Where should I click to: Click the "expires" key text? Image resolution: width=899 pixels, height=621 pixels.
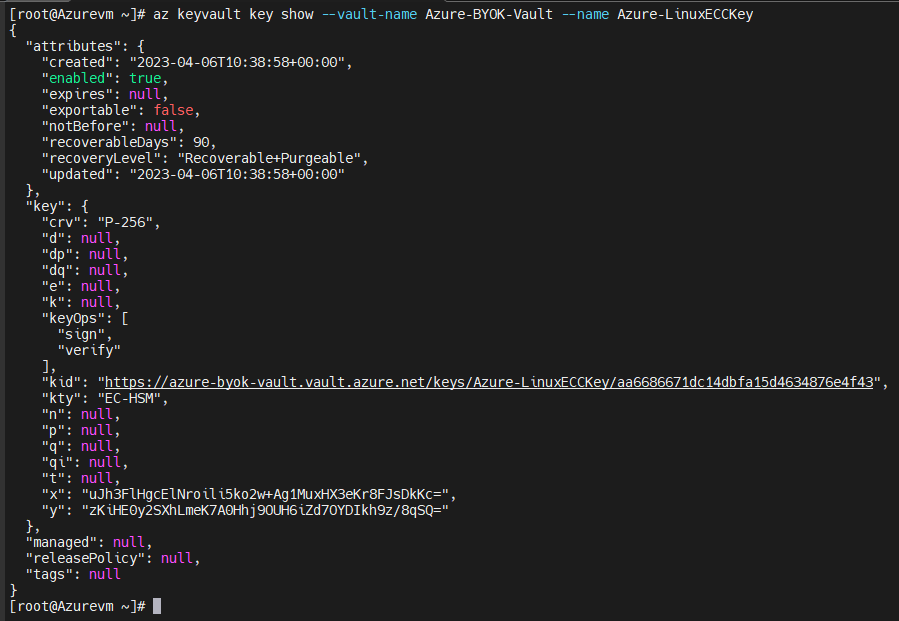pyautogui.click(x=77, y=94)
